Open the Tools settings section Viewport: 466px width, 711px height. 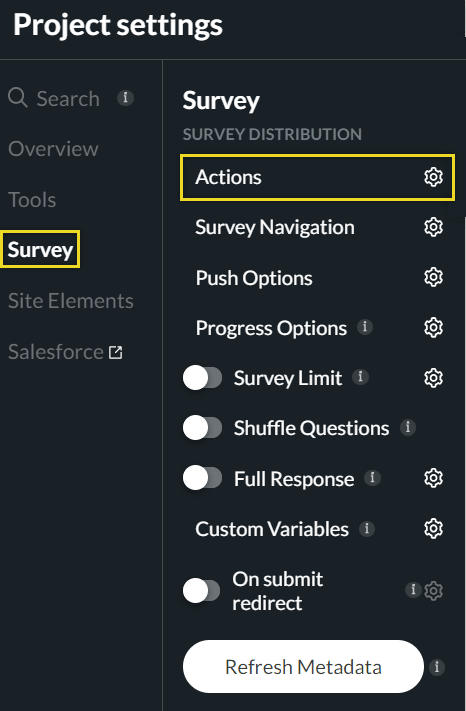point(32,200)
